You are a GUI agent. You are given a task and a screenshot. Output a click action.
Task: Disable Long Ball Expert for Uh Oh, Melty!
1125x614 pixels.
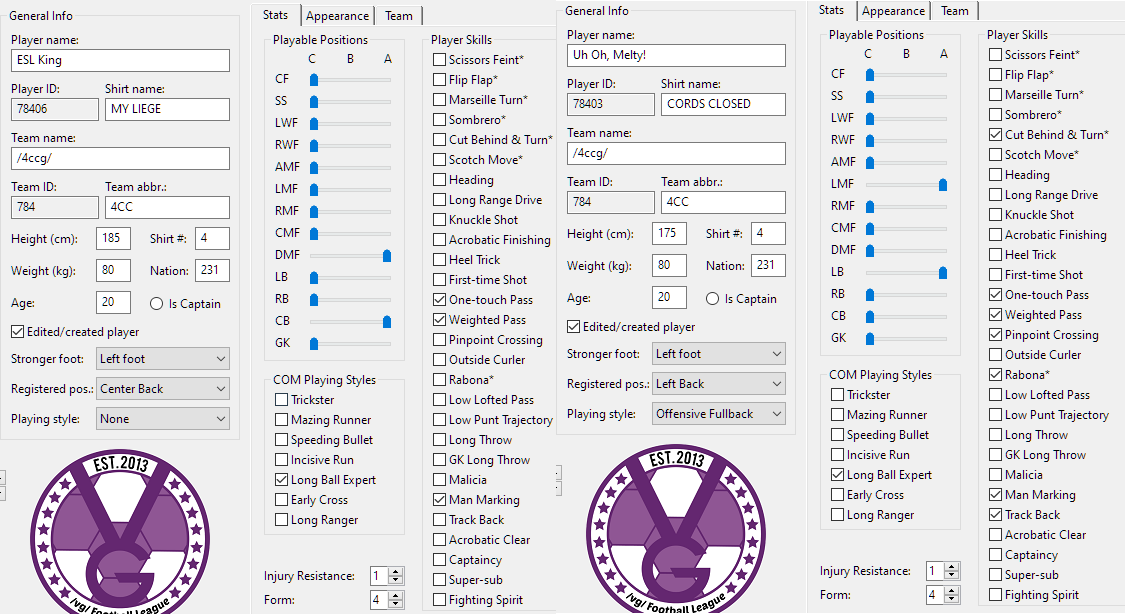[838, 475]
